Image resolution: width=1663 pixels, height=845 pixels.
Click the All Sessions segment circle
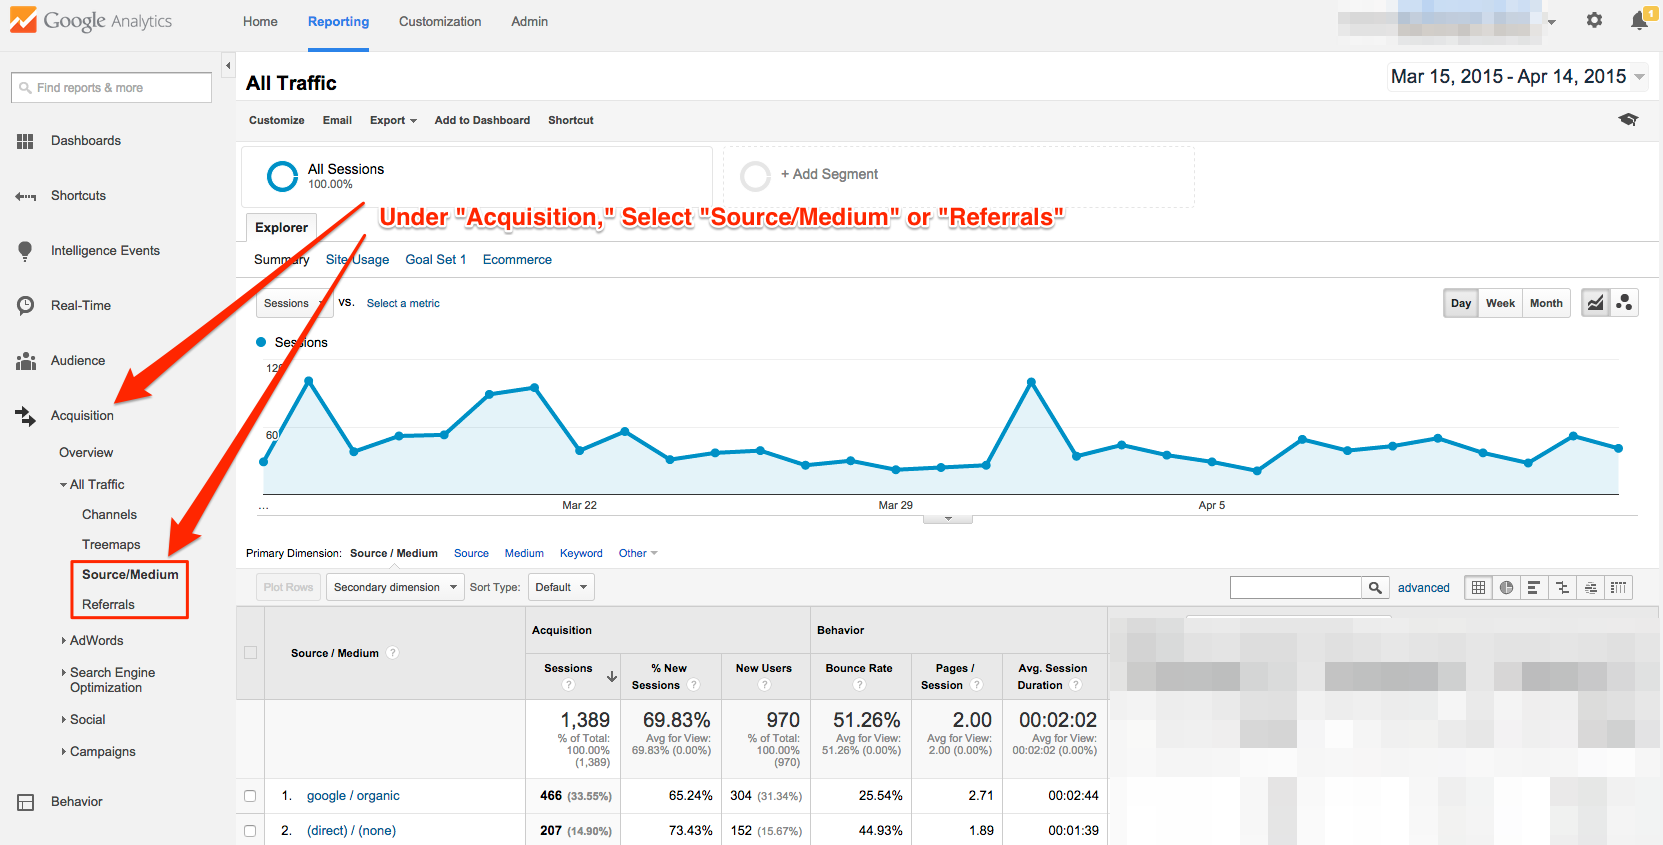[x=283, y=176]
